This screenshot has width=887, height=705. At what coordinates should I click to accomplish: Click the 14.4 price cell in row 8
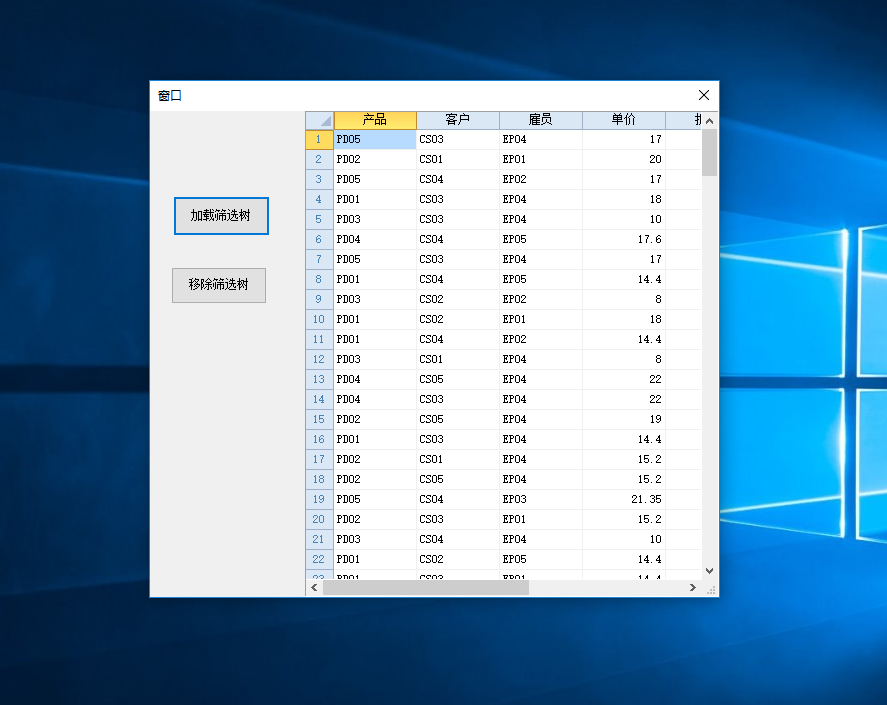(624, 280)
